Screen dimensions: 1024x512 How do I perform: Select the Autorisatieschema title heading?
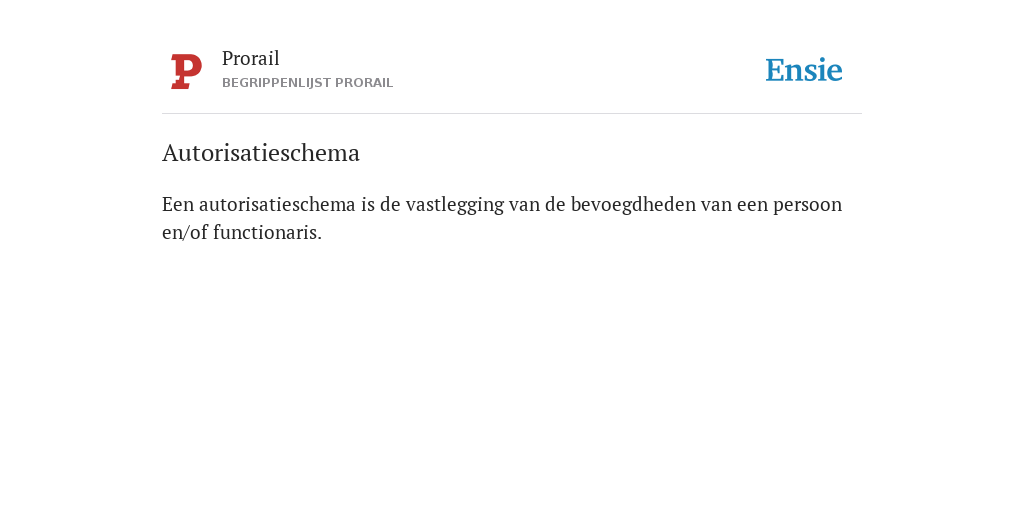pos(261,153)
